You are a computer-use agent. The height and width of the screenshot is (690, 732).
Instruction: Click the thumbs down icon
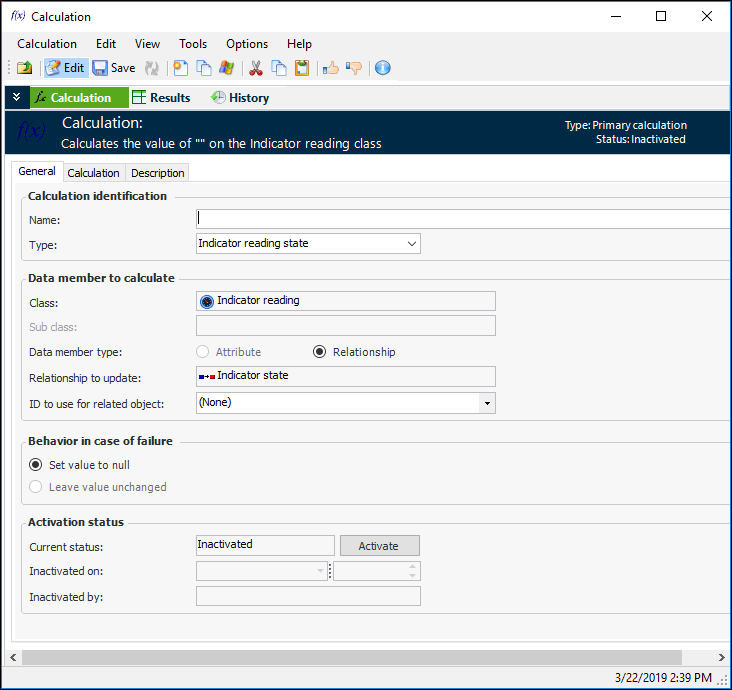click(354, 68)
